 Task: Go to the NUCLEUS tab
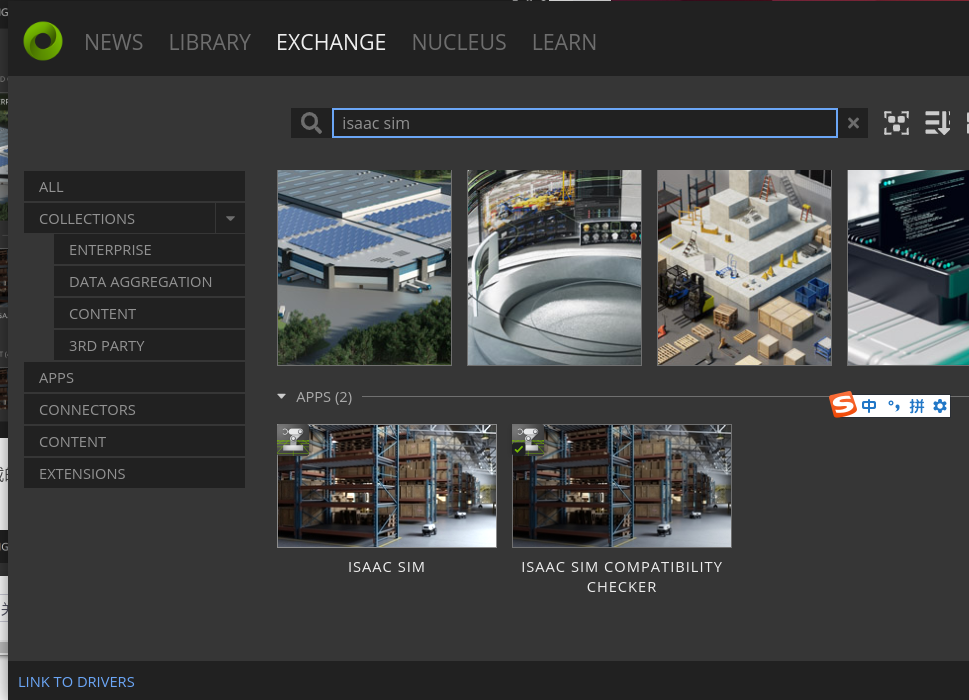(x=459, y=42)
